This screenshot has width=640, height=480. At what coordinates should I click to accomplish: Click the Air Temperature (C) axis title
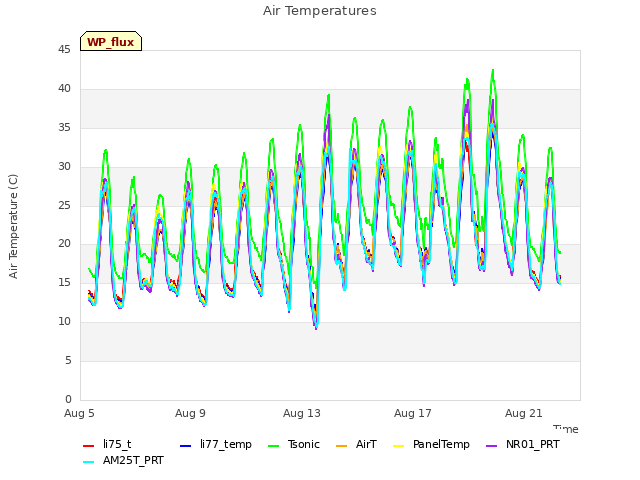13,226
